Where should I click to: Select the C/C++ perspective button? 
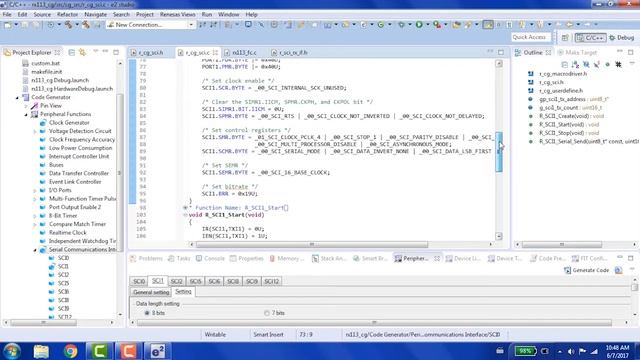click(x=590, y=38)
